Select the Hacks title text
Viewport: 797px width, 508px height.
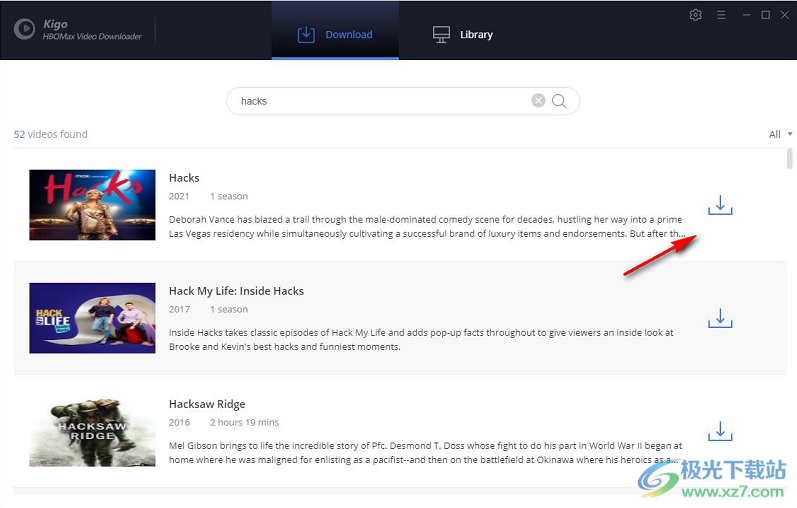184,178
